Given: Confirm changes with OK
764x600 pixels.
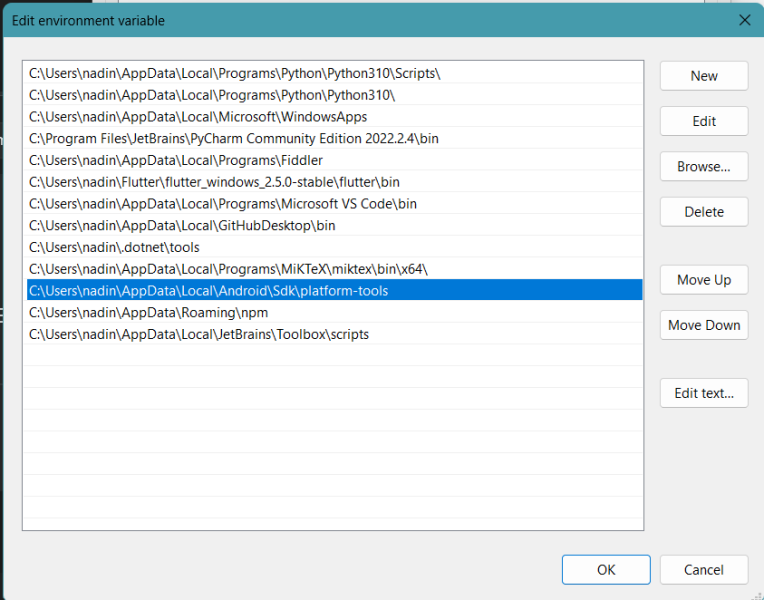Looking at the screenshot, I should tap(606, 570).
